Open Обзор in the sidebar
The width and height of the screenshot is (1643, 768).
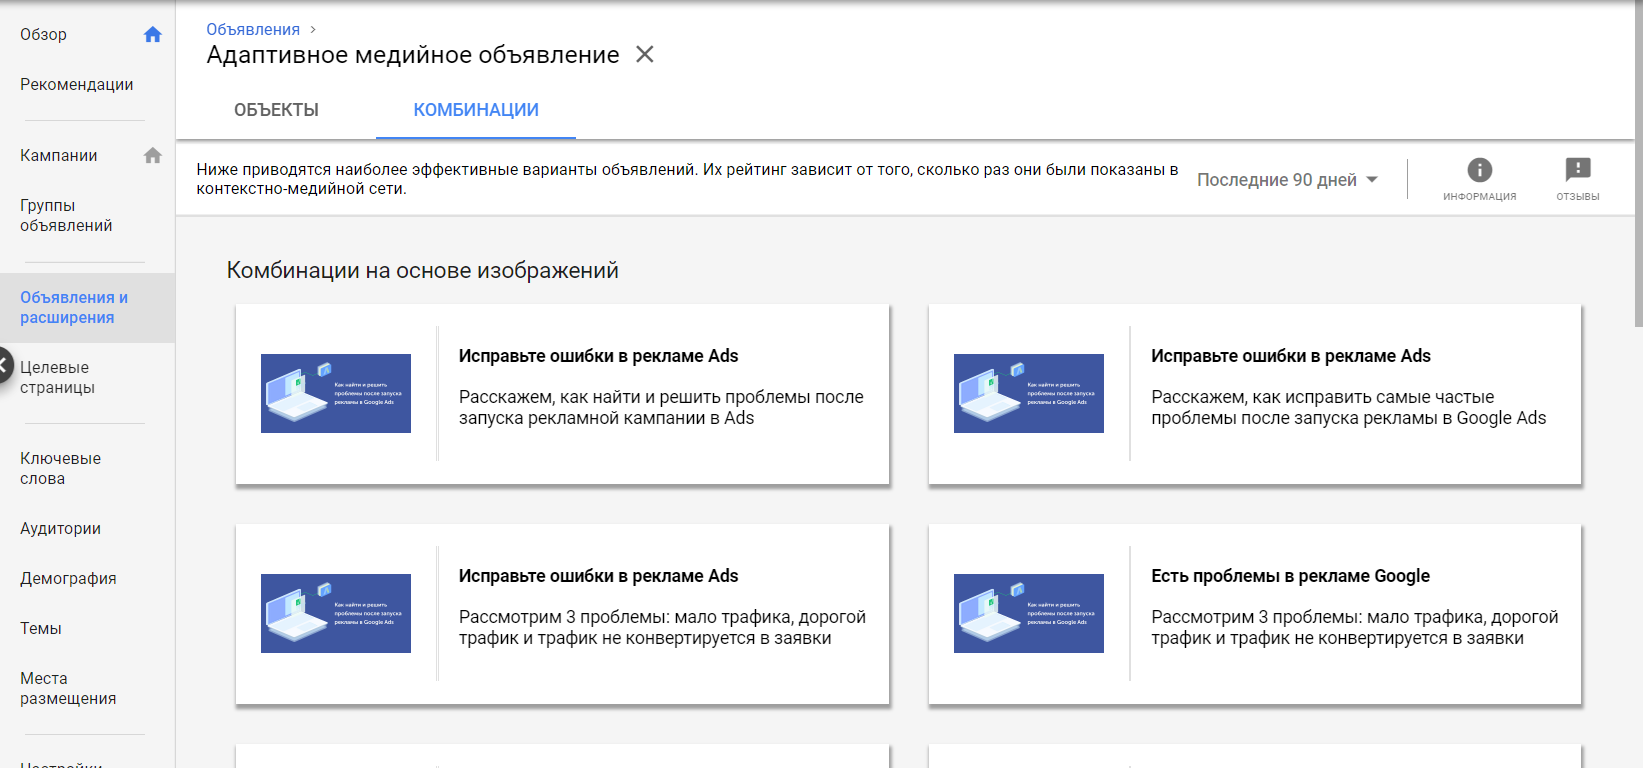tap(44, 35)
